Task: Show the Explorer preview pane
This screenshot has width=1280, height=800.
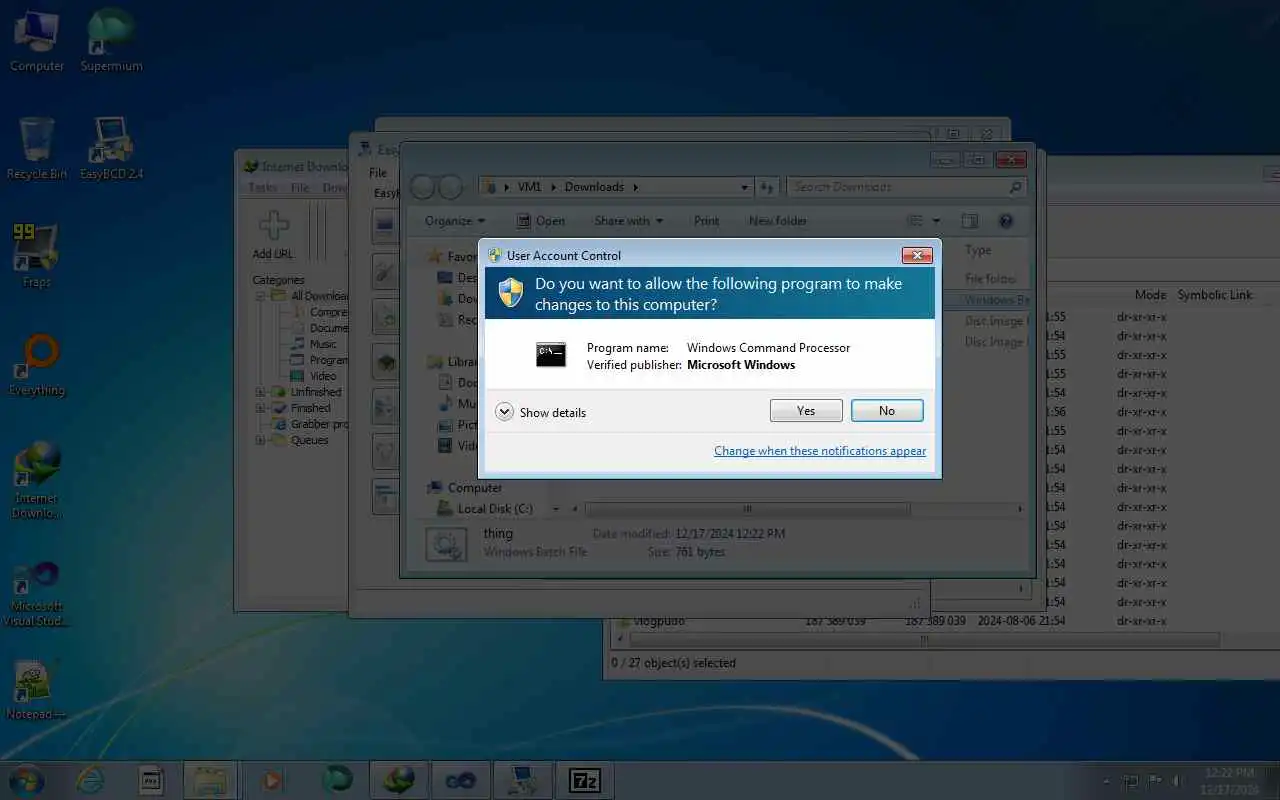Action: (969, 221)
